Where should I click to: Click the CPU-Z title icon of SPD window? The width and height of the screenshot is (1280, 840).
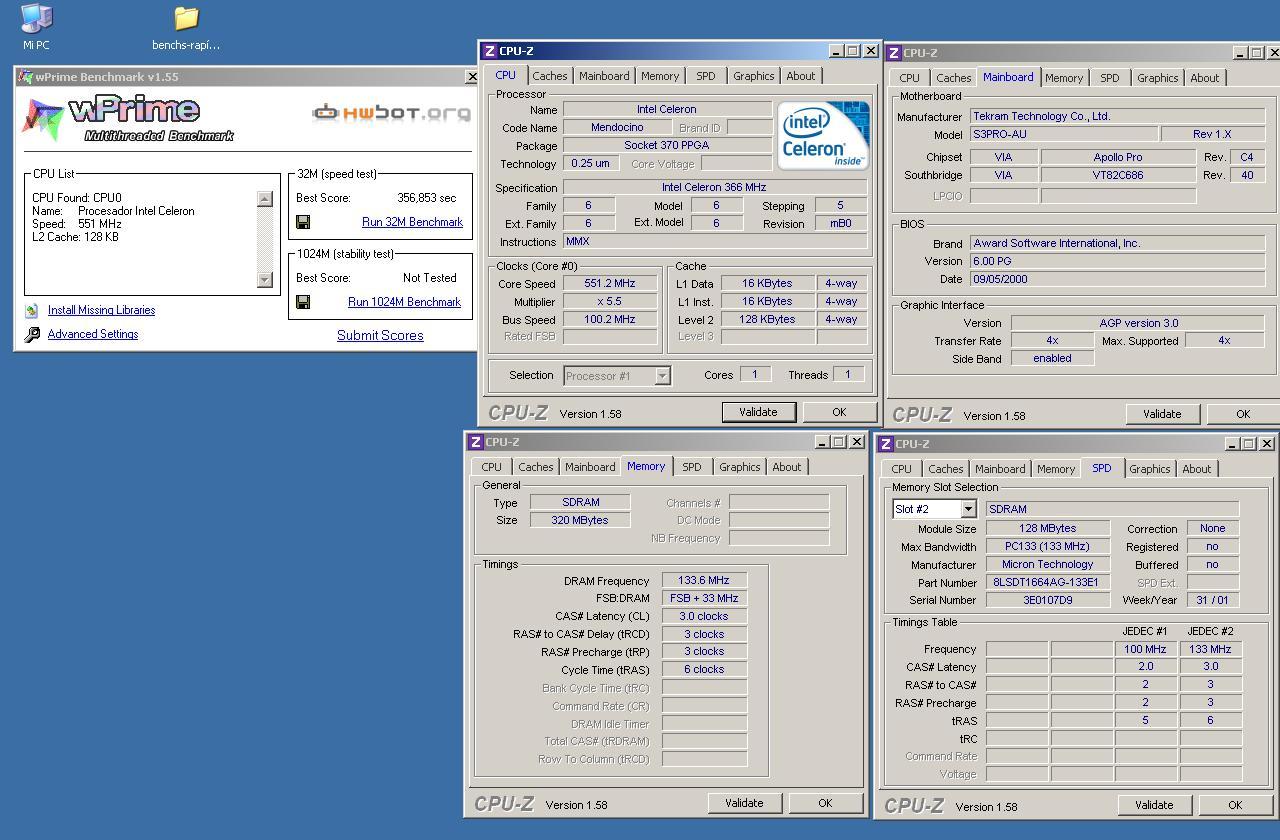coord(886,444)
